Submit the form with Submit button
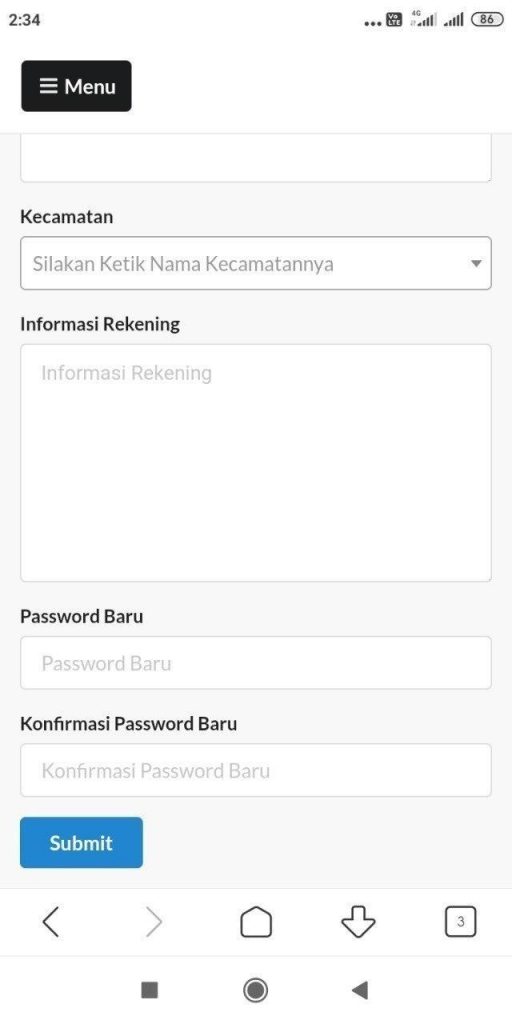512x1024 pixels. pos(81,842)
